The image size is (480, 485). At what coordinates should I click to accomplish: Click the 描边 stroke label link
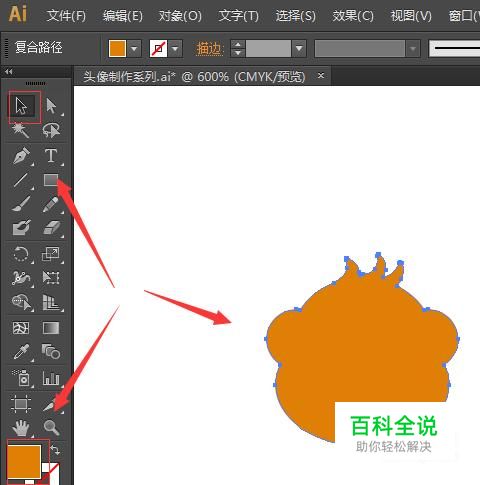209,49
